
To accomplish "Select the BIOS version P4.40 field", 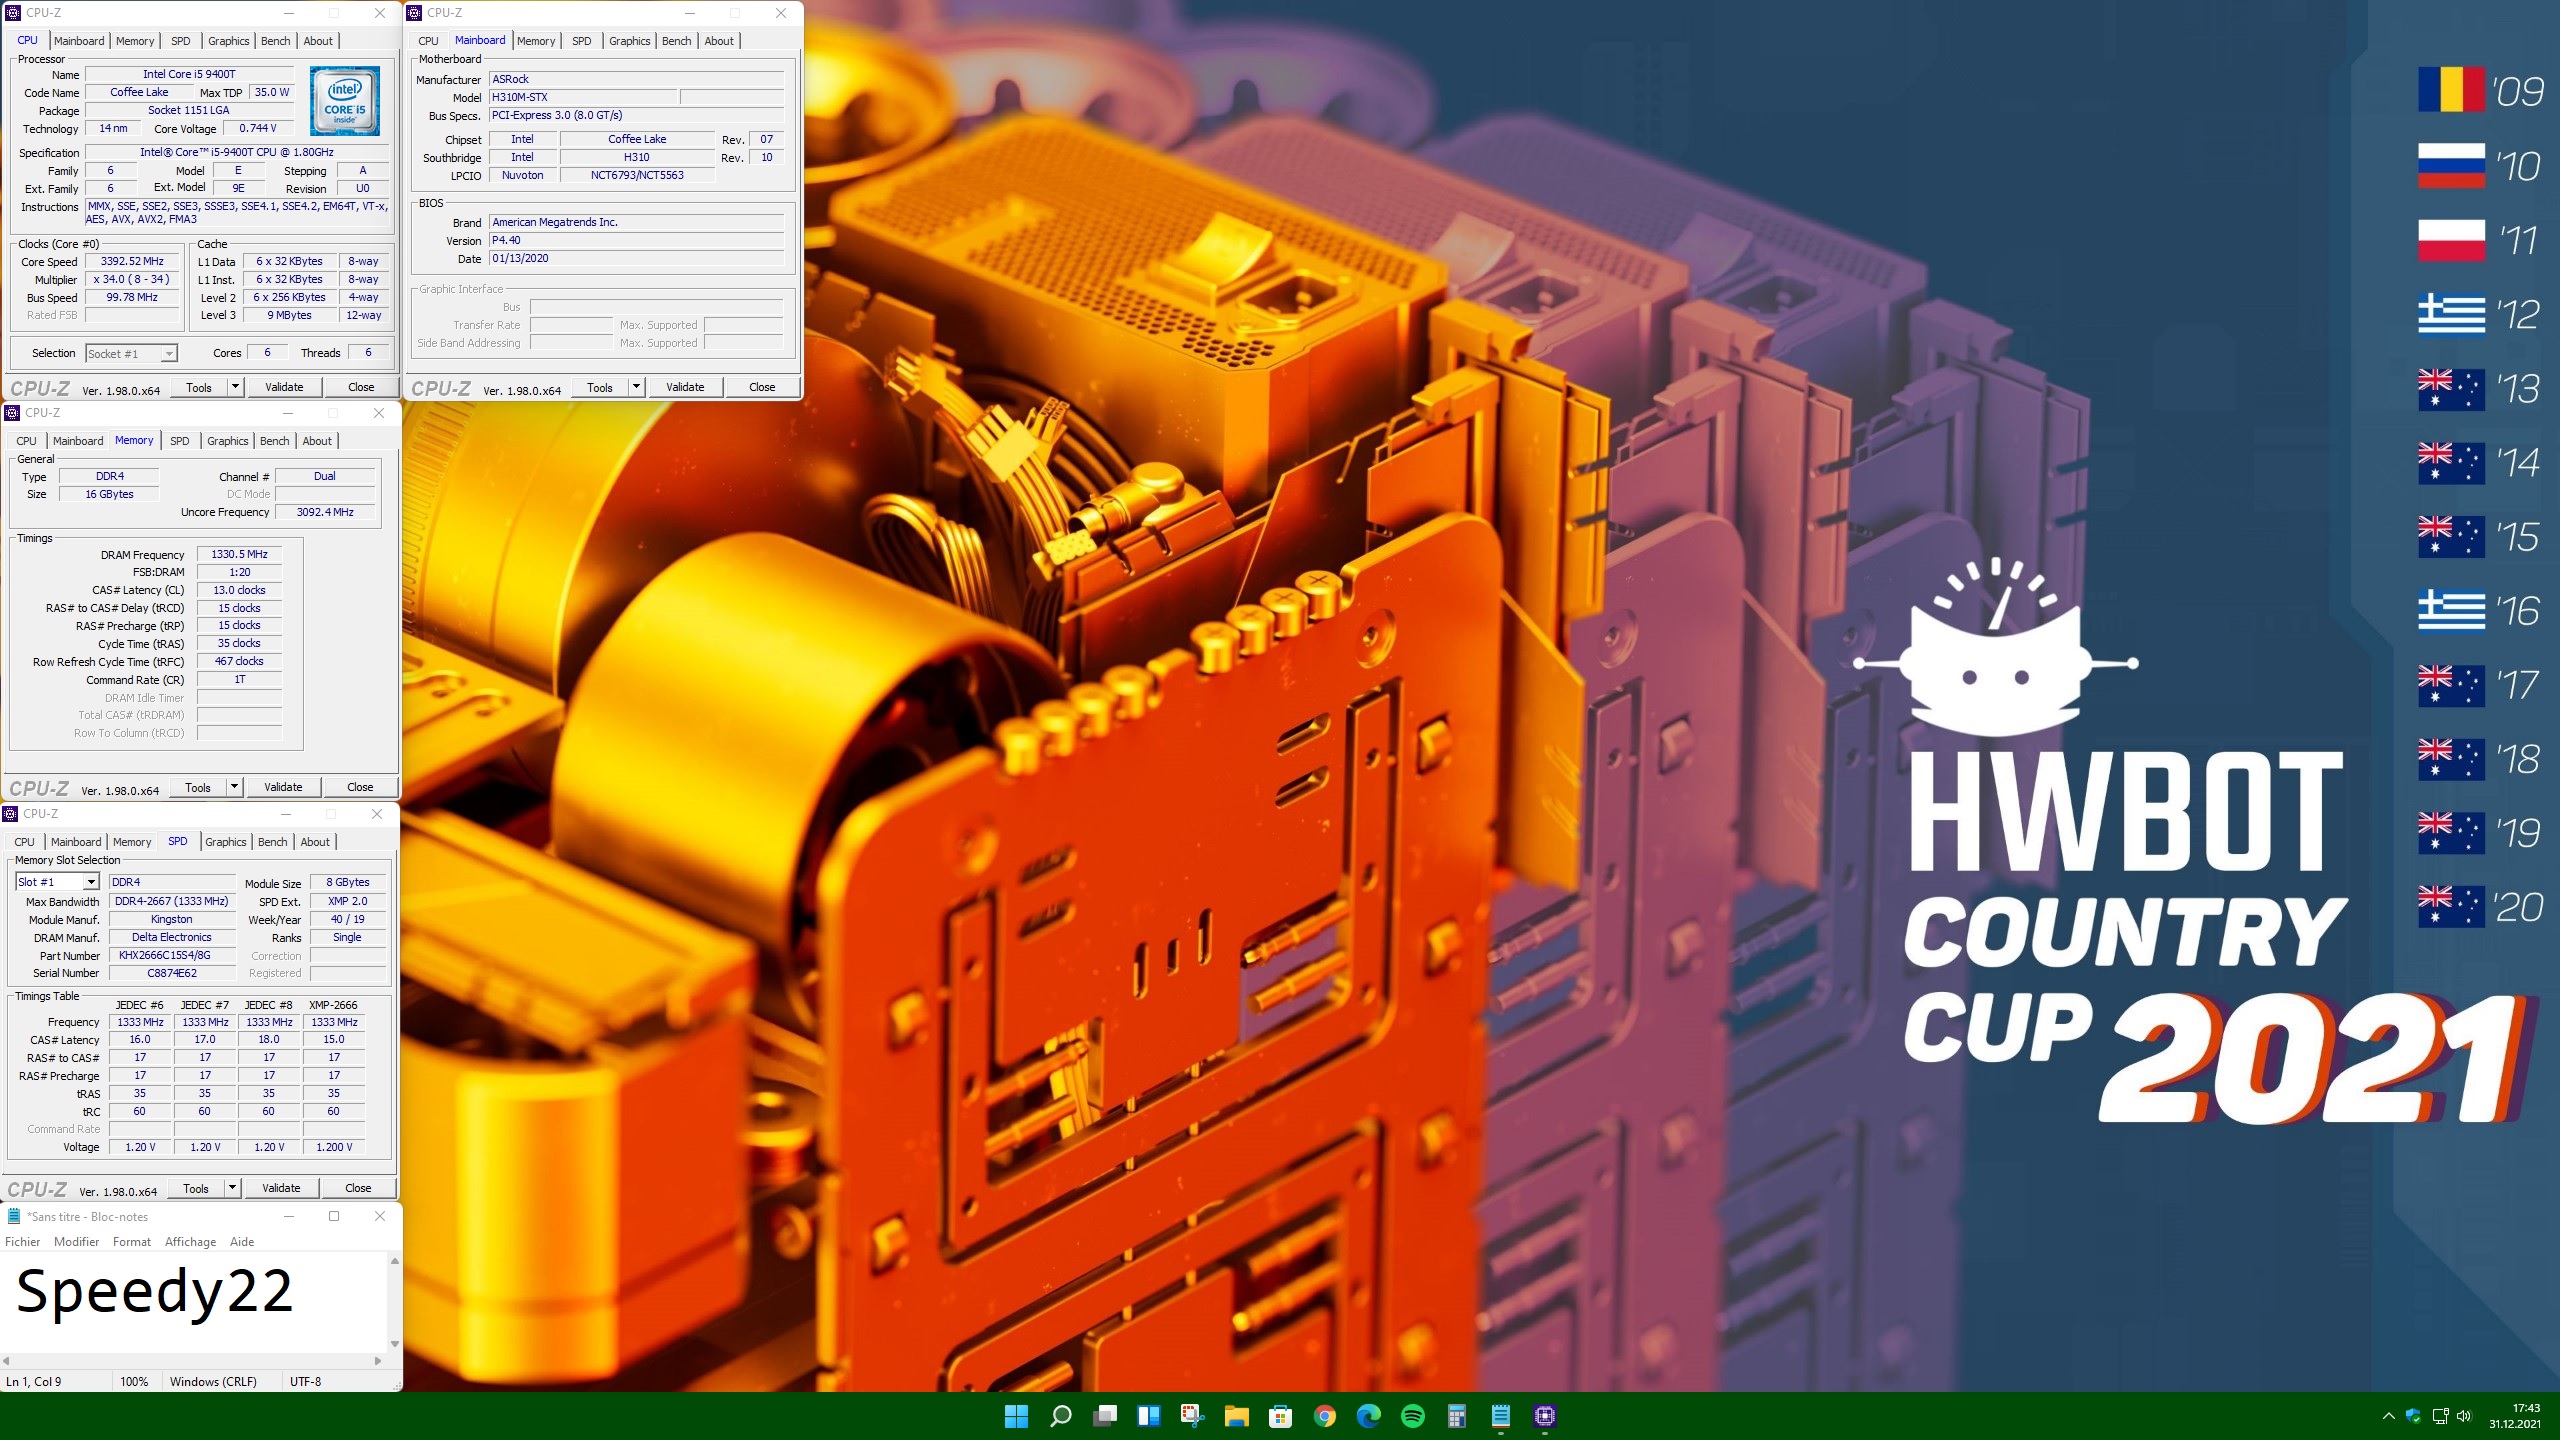I will [636, 241].
